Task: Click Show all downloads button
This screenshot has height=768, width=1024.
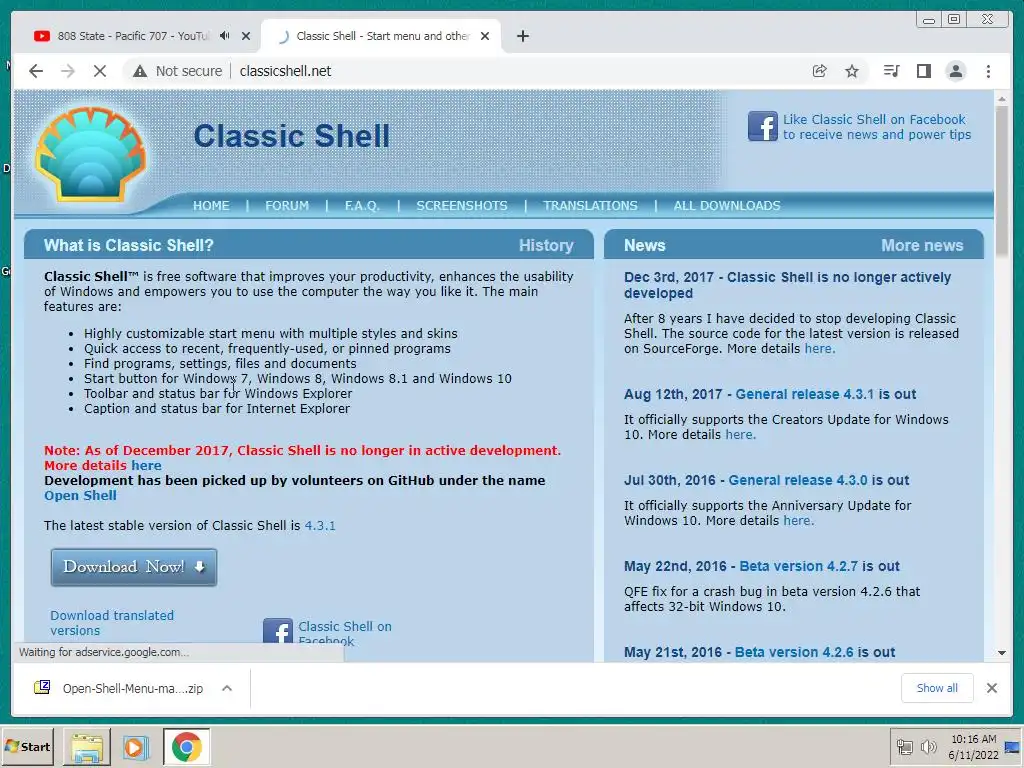Action: click(x=937, y=688)
